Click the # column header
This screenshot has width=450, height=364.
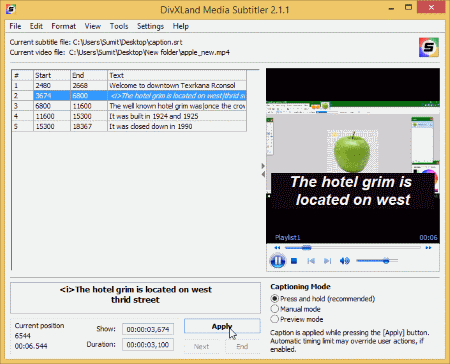pos(23,75)
